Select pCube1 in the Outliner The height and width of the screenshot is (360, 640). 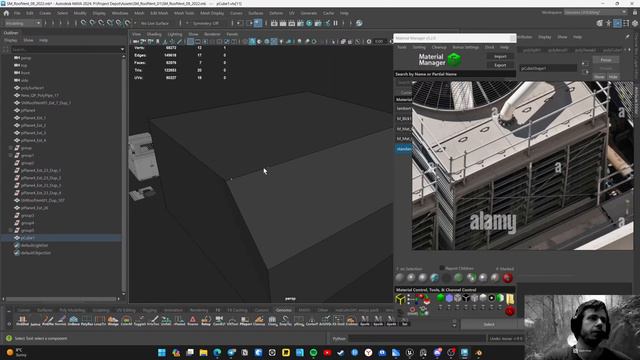point(28,238)
